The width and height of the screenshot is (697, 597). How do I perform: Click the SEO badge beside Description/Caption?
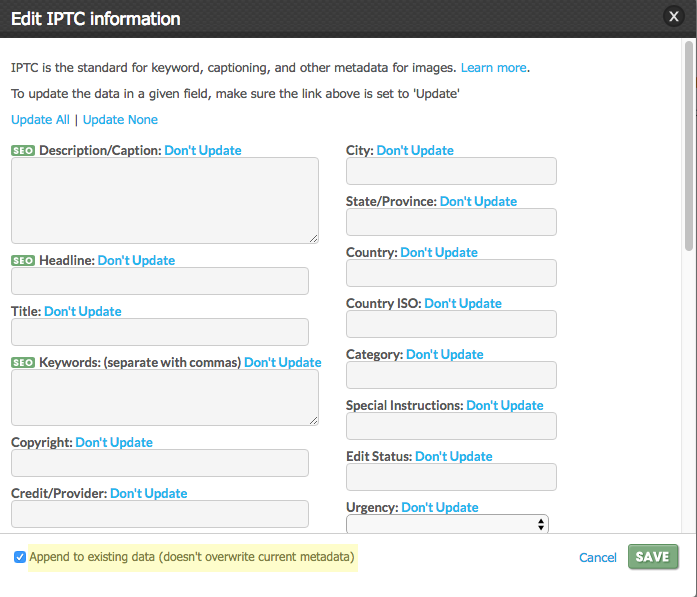click(x=23, y=151)
